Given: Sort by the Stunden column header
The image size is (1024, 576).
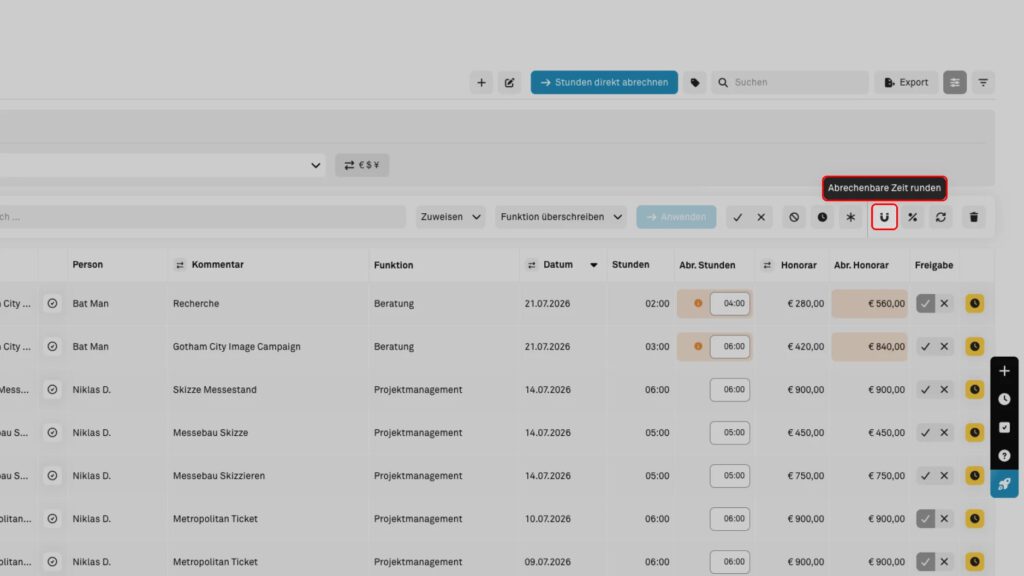Looking at the screenshot, I should (x=630, y=264).
